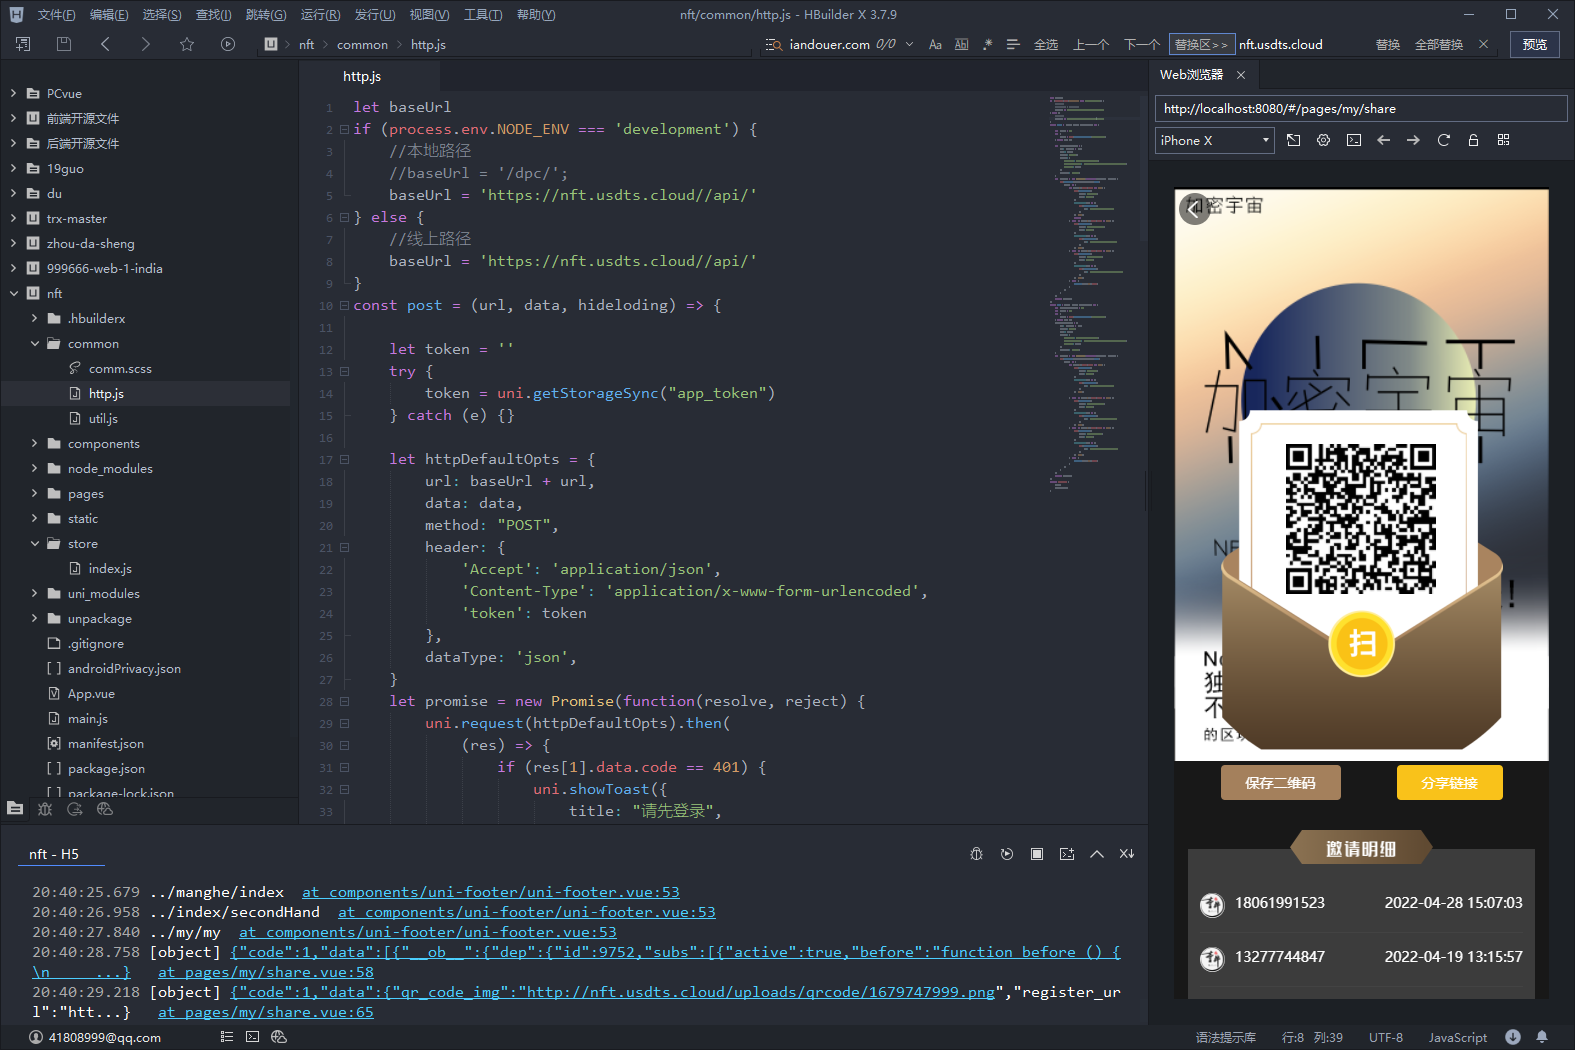Click 下一个 to find next match
Image resolution: width=1575 pixels, height=1050 pixels.
click(1142, 44)
